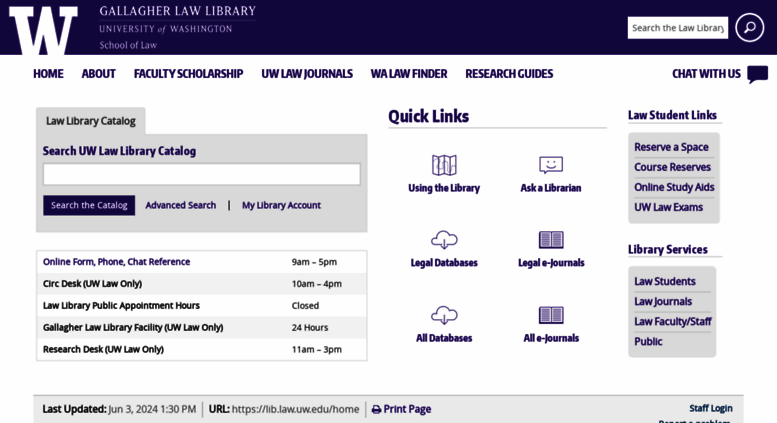The height and width of the screenshot is (423, 777).
Task: Open the All Databases text link
Action: click(444, 338)
